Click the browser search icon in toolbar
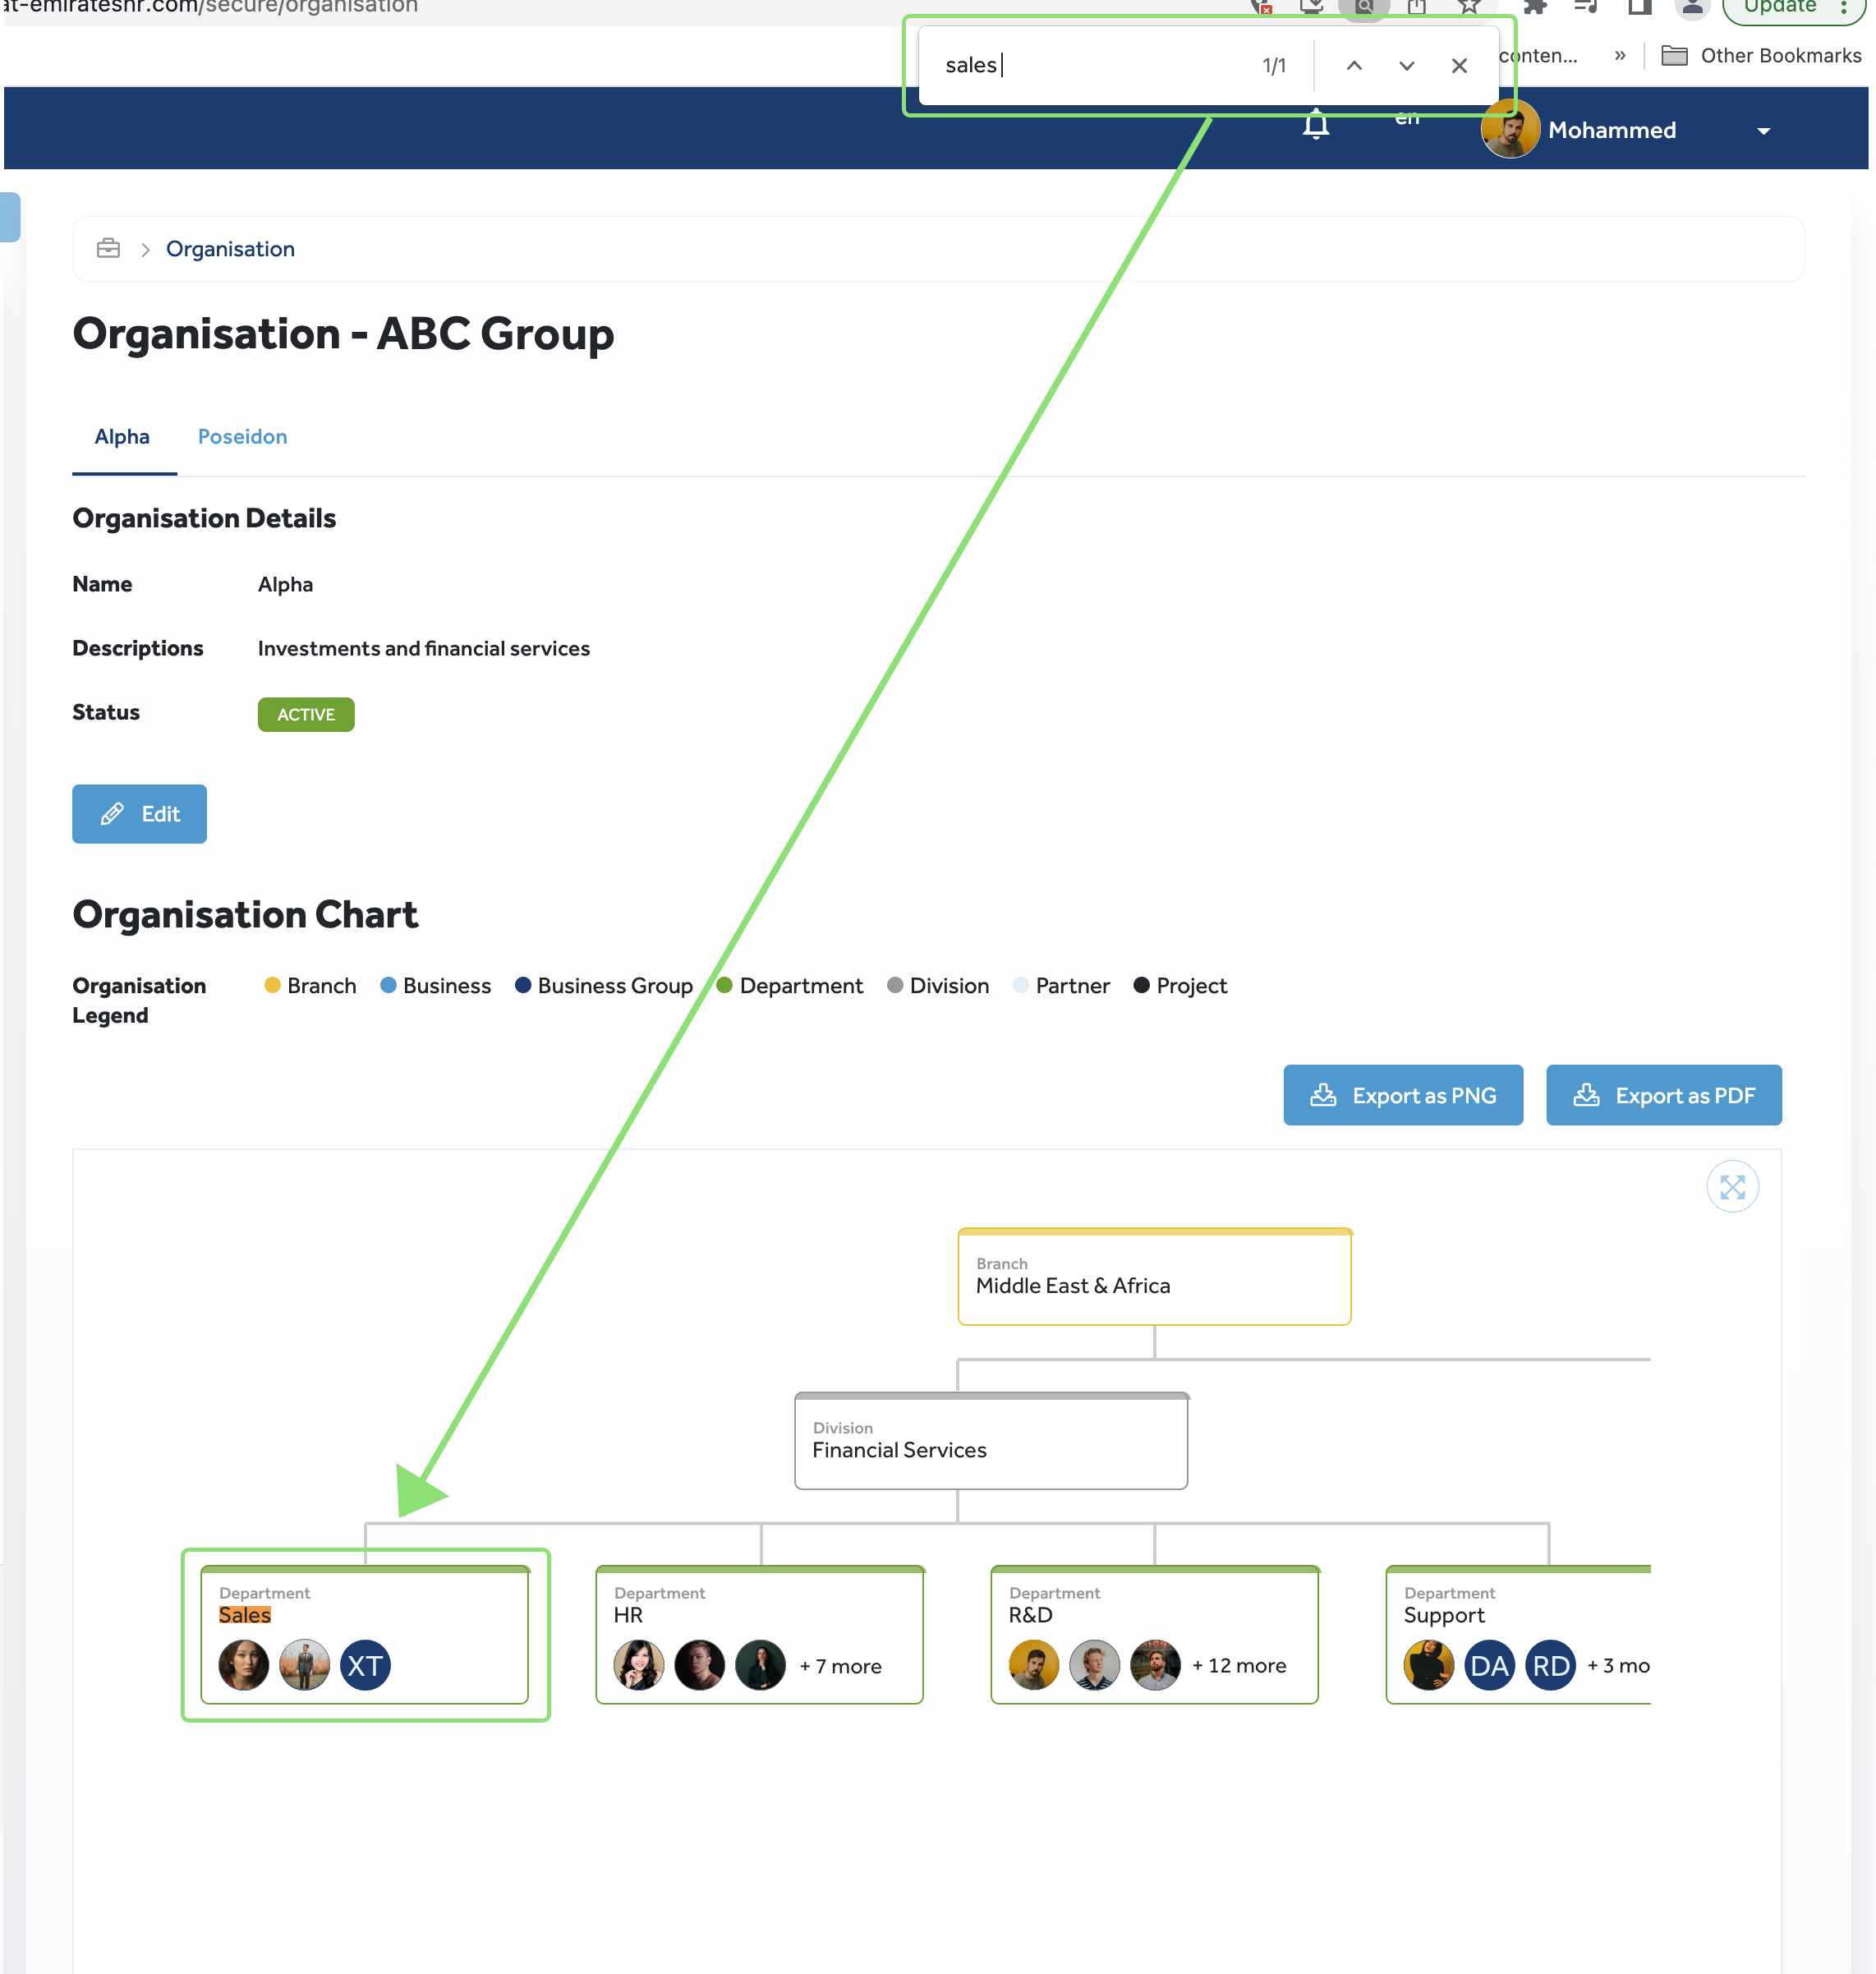The width and height of the screenshot is (1876, 1974). point(1363,6)
